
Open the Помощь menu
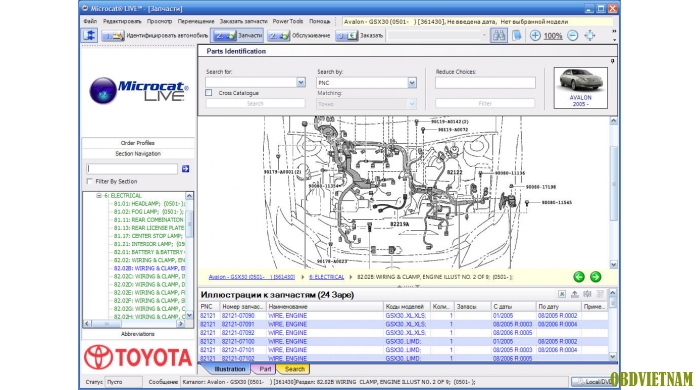tap(320, 21)
